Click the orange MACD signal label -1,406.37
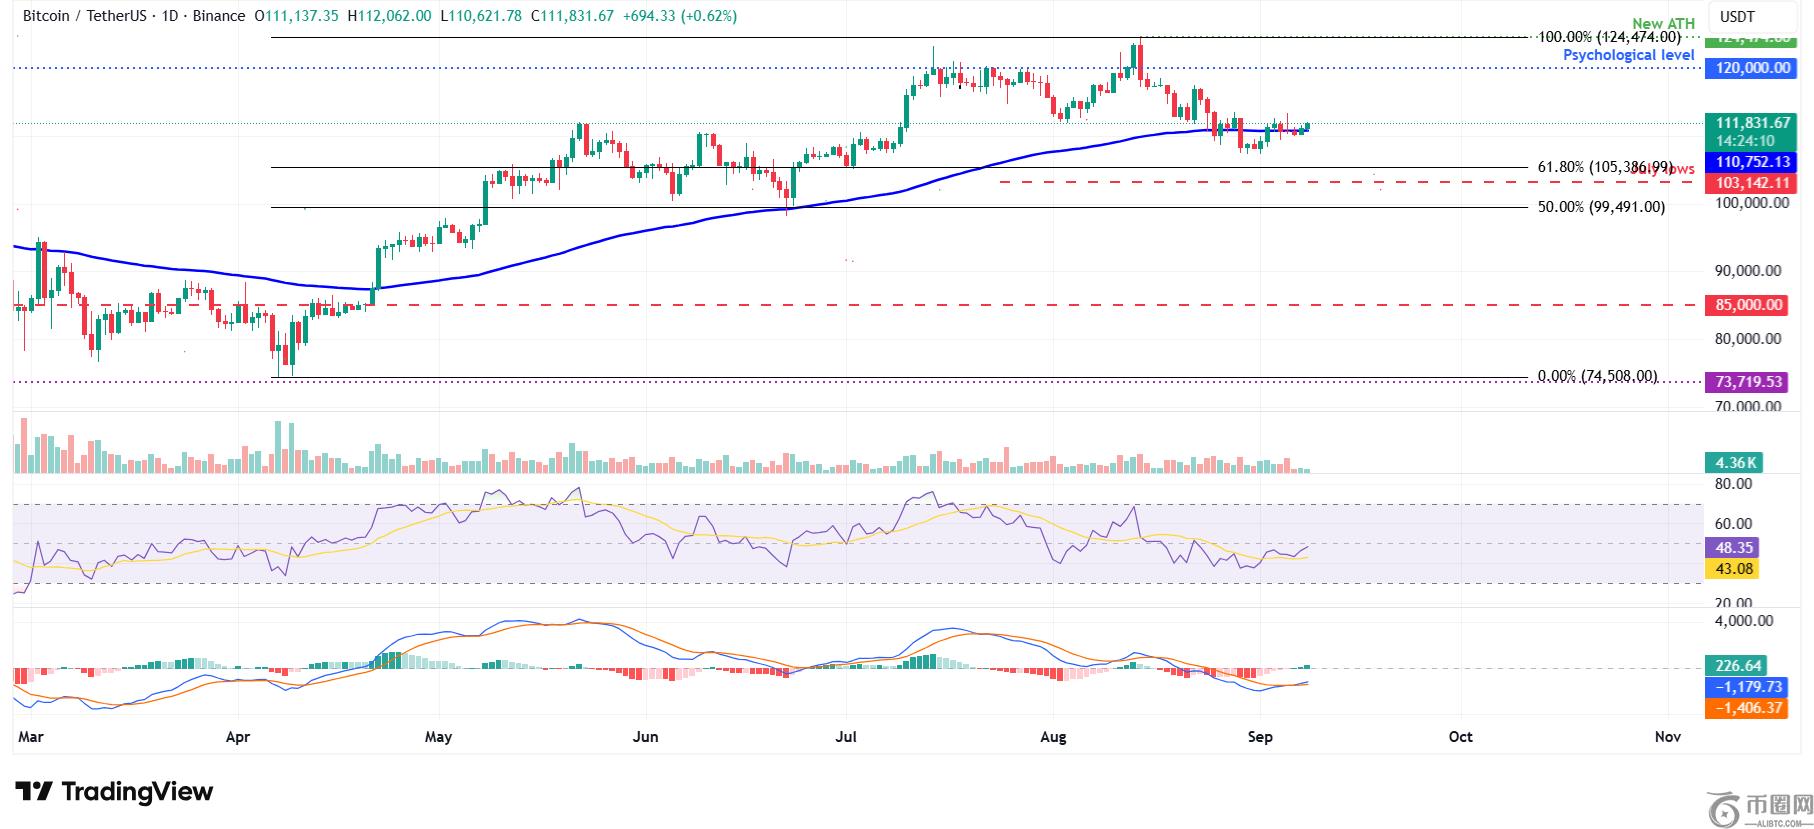Viewport: 1814px width, 829px height. coord(1748,708)
